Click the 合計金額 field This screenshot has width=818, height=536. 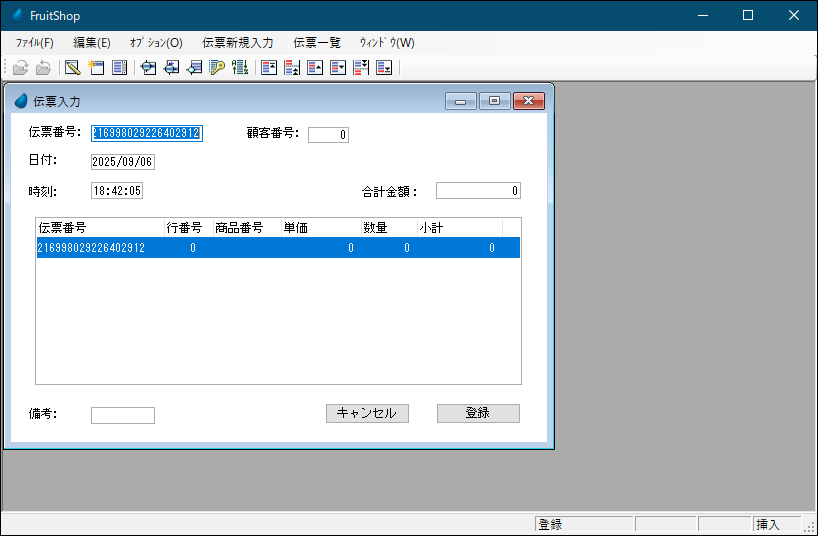coord(478,191)
